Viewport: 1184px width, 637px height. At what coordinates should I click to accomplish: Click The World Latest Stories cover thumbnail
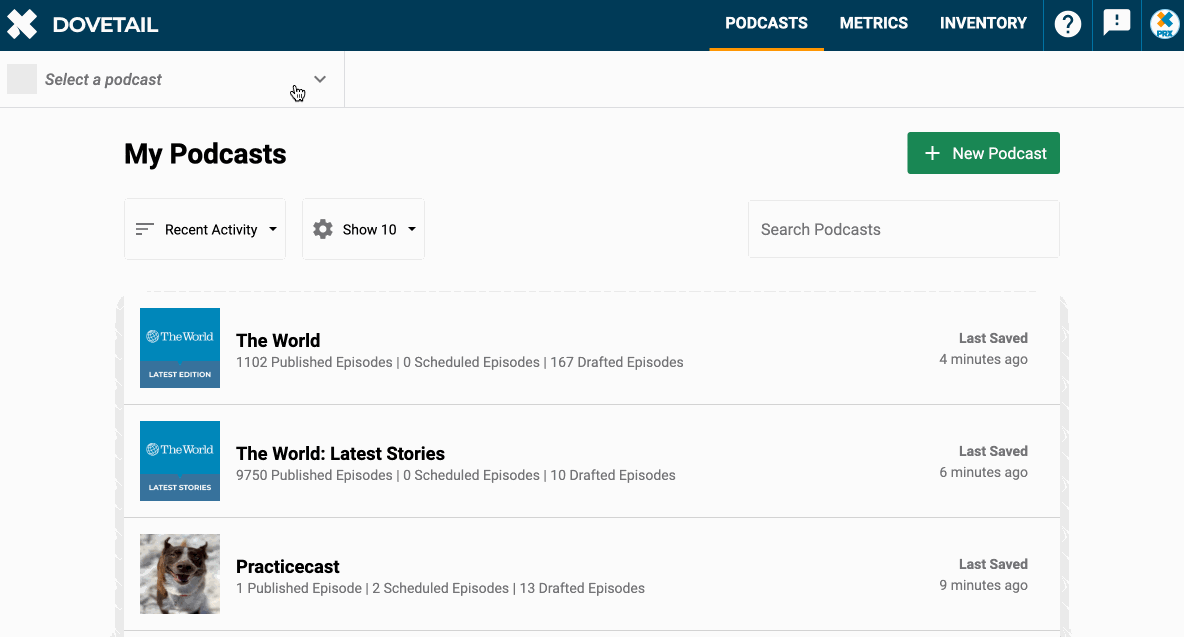pyautogui.click(x=180, y=461)
